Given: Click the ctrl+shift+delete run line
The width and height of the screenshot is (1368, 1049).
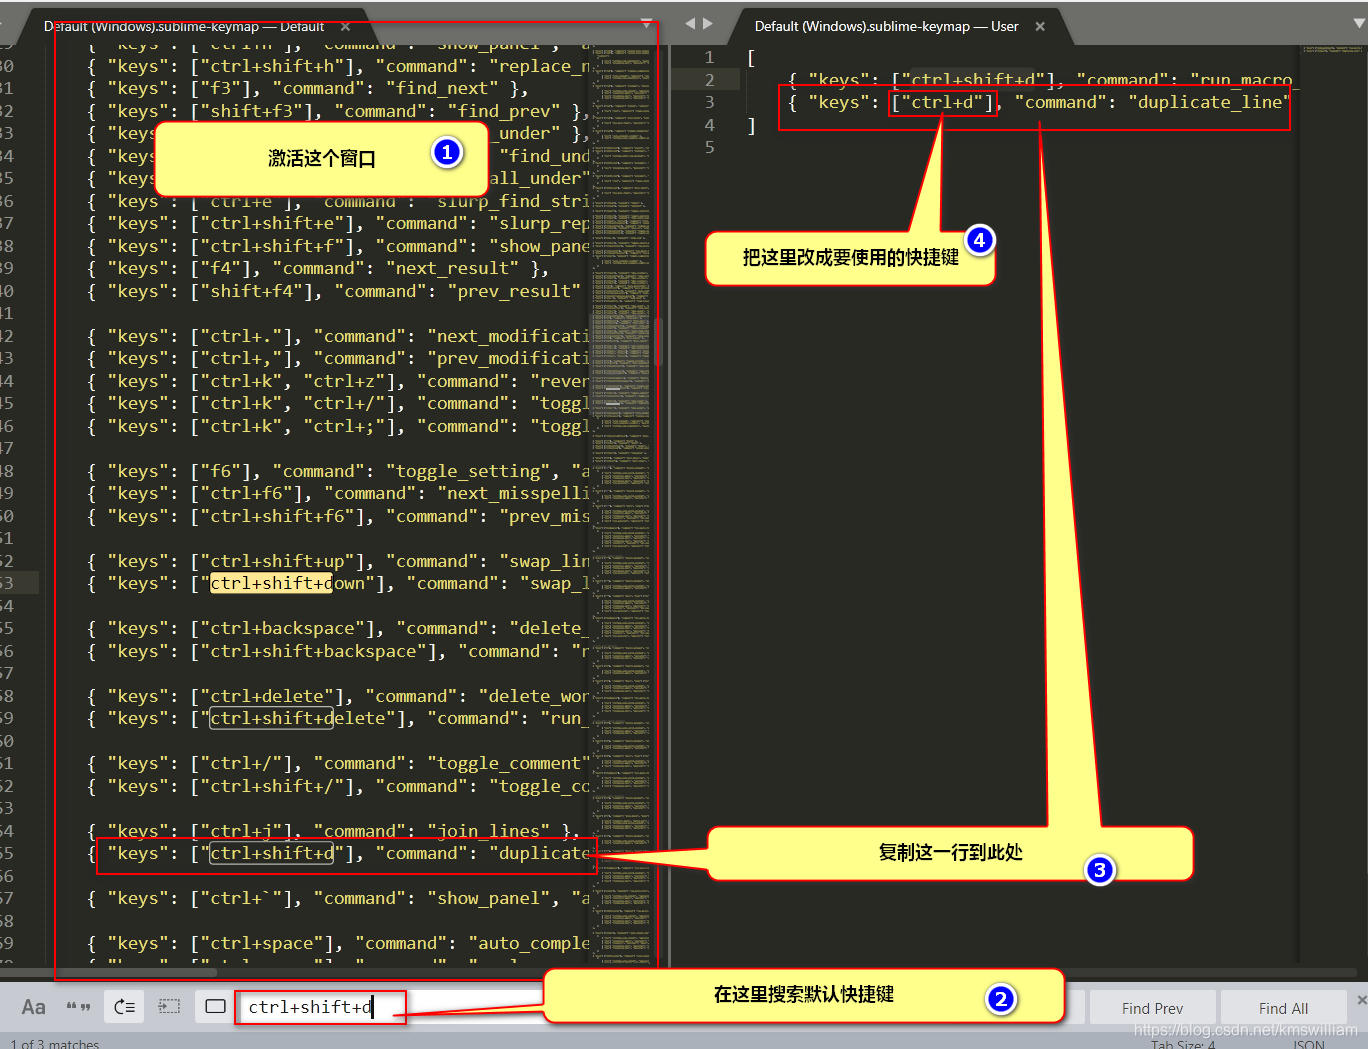Looking at the screenshot, I should (338, 718).
